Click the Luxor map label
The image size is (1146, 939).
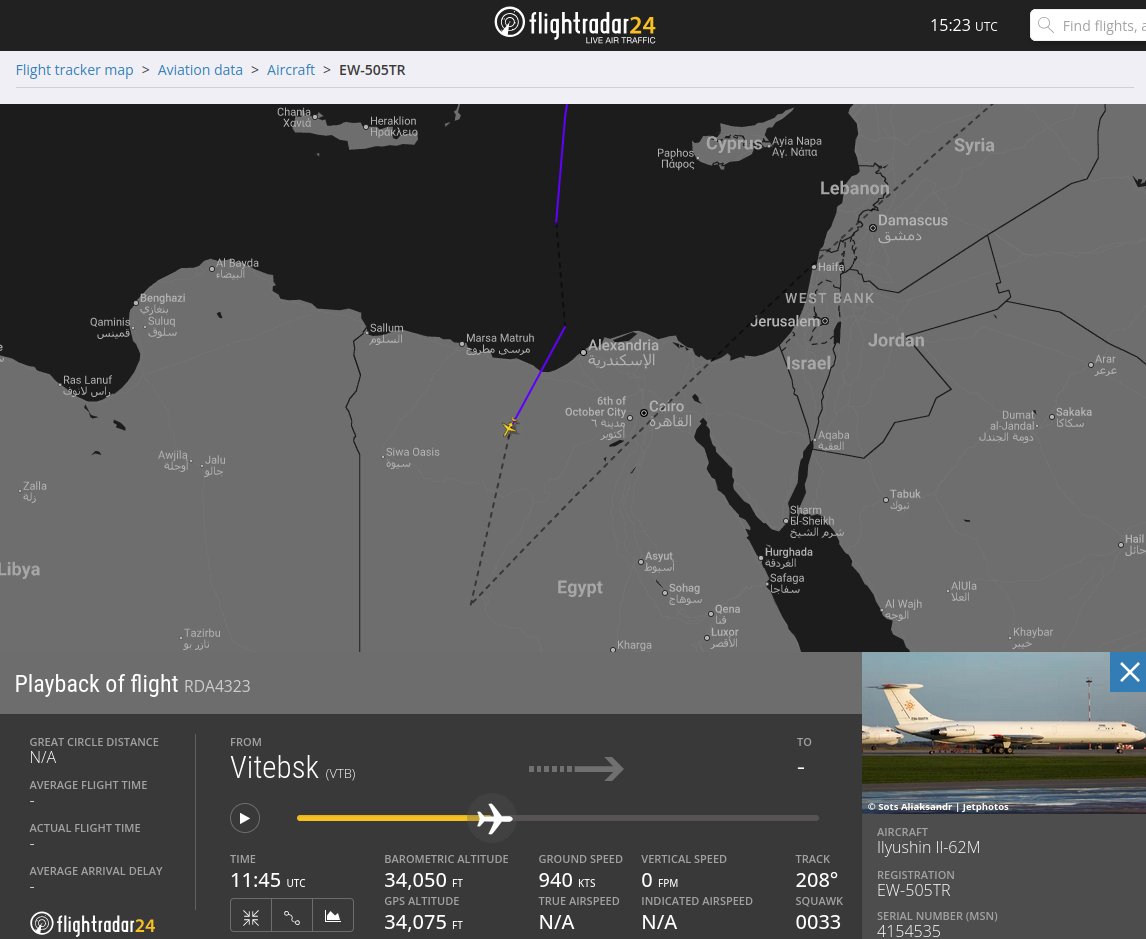pyautogui.click(x=724, y=637)
